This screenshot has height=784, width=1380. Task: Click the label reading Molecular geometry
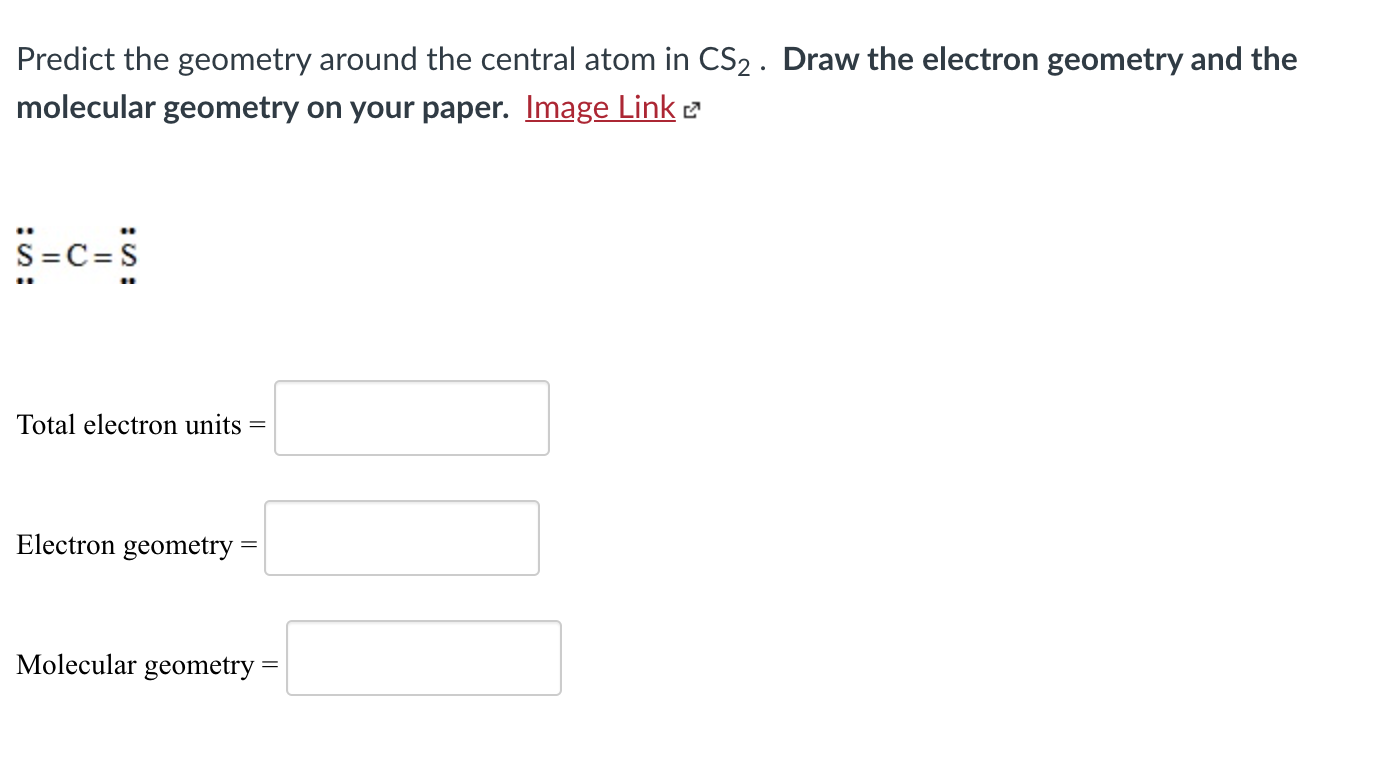[137, 664]
